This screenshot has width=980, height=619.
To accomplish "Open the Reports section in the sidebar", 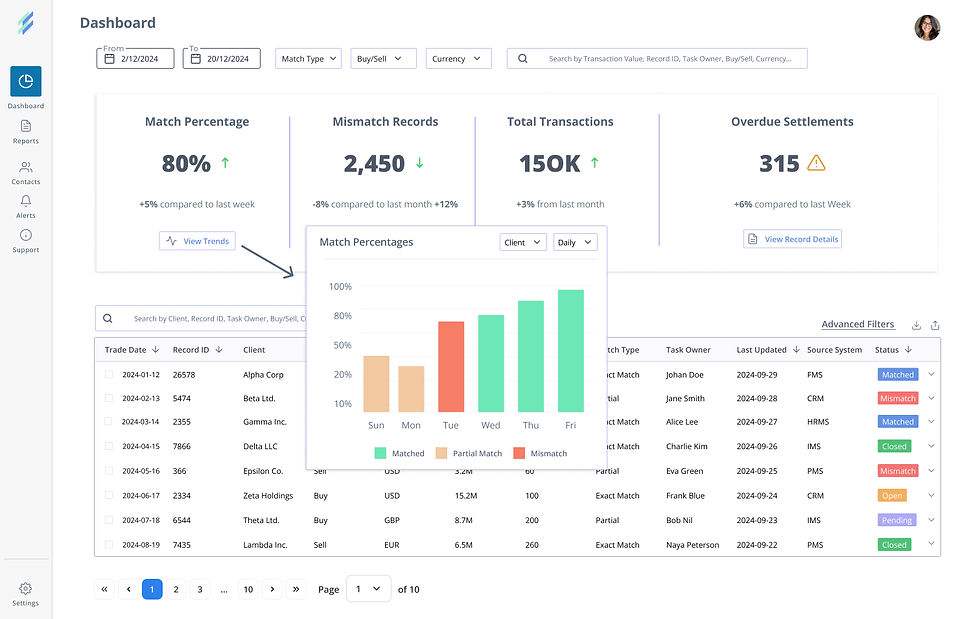I will pos(26,129).
